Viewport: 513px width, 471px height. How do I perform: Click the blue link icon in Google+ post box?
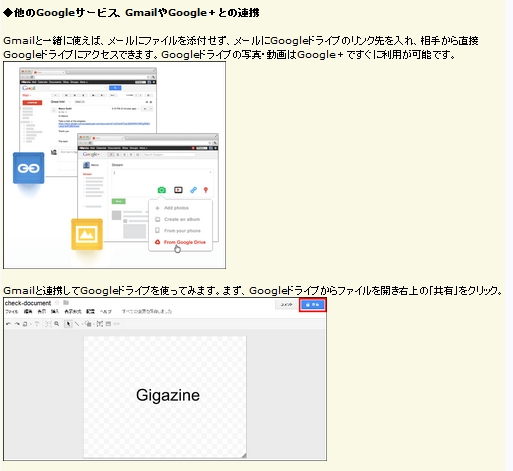[193, 190]
